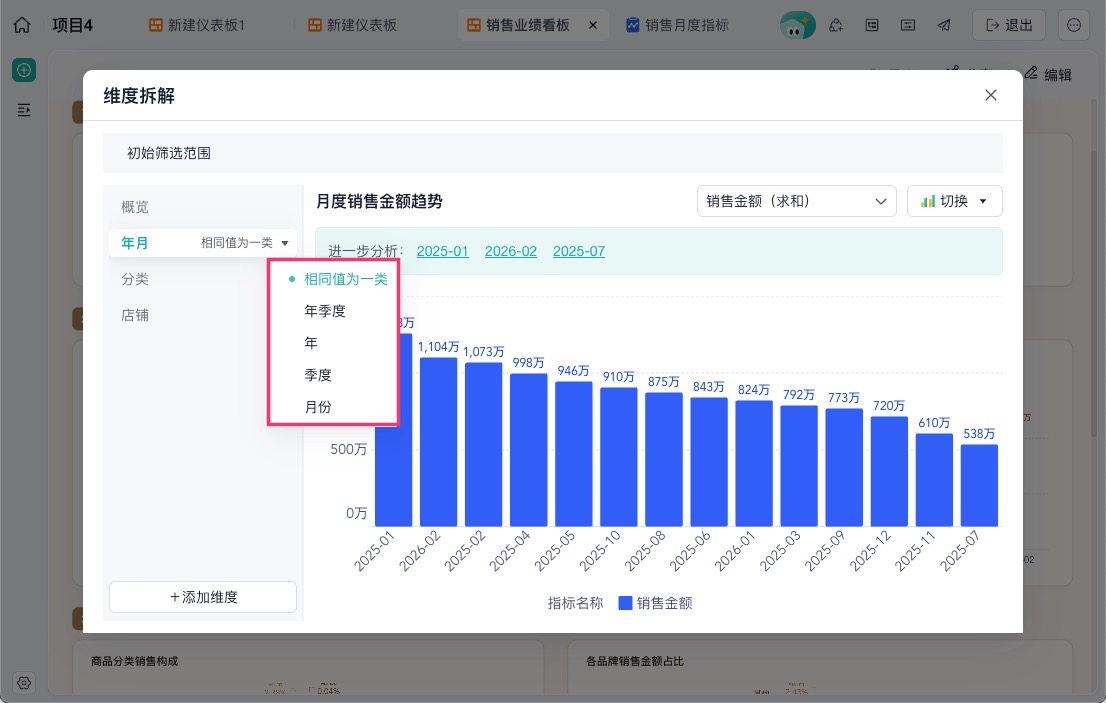The image size is (1106, 703).
Task: Open the settings gear in the sidebar
Action: pyautogui.click(x=24, y=683)
